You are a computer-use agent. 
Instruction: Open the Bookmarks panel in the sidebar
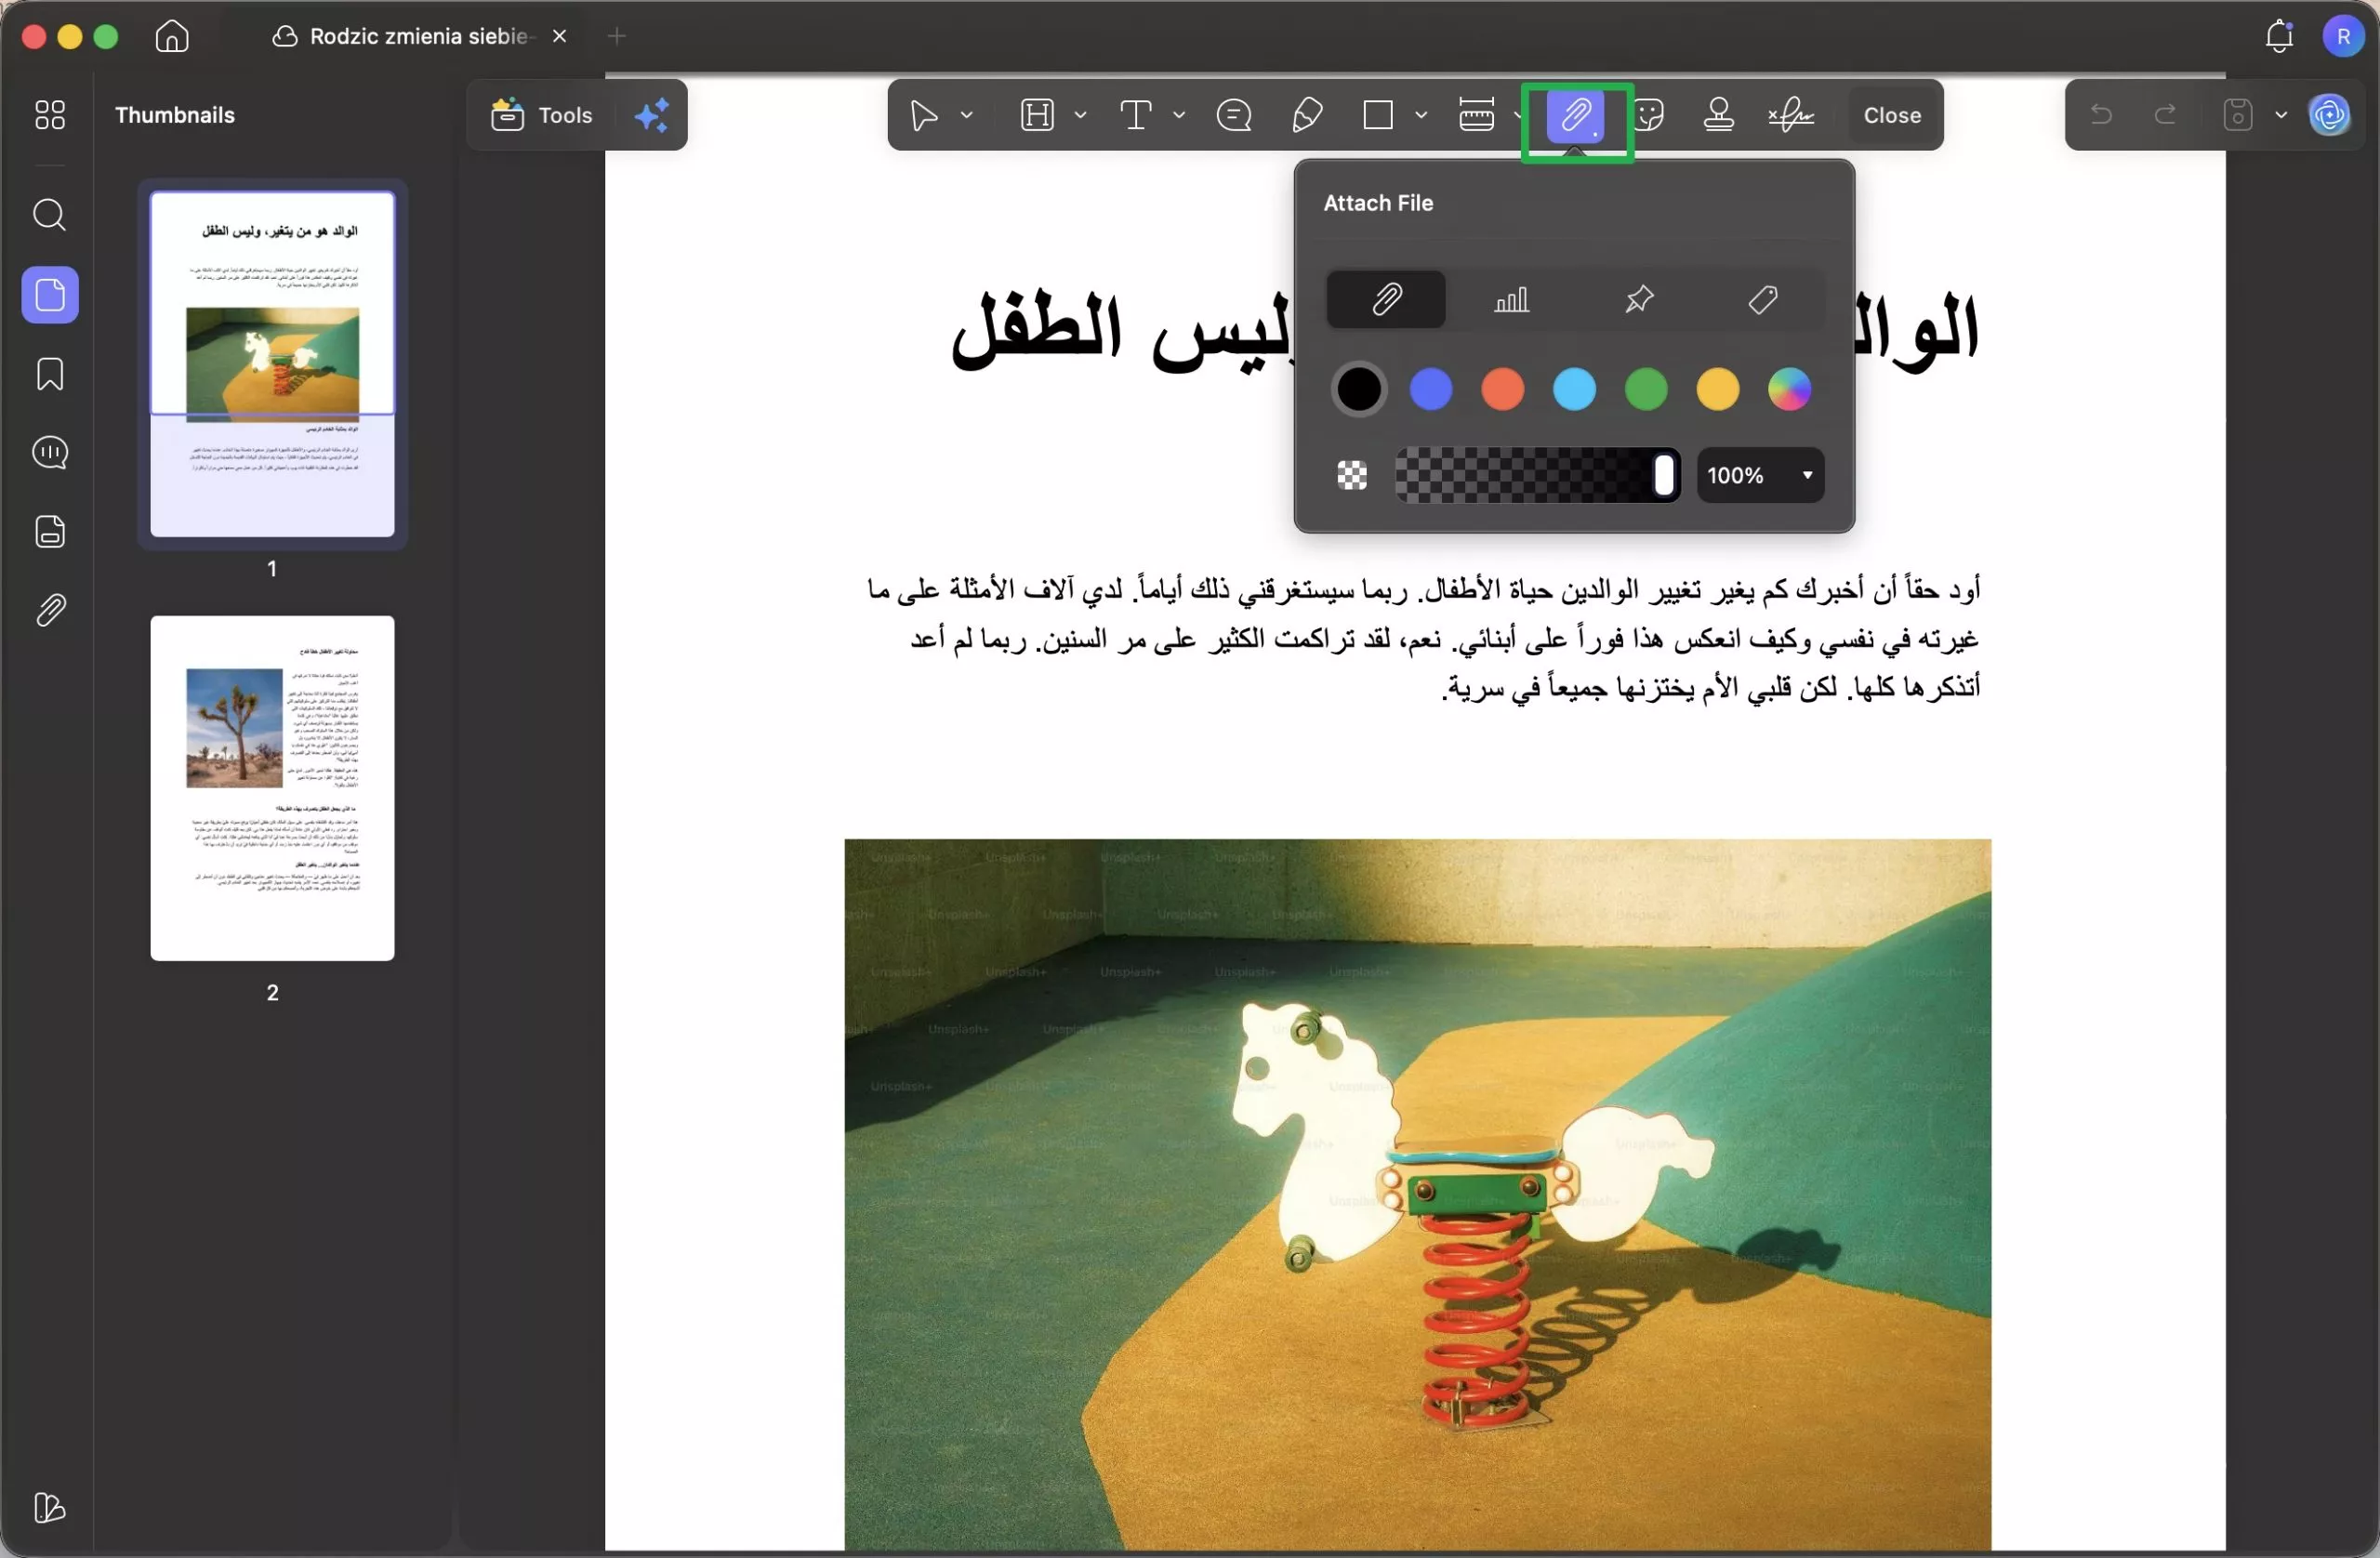pyautogui.click(x=50, y=374)
